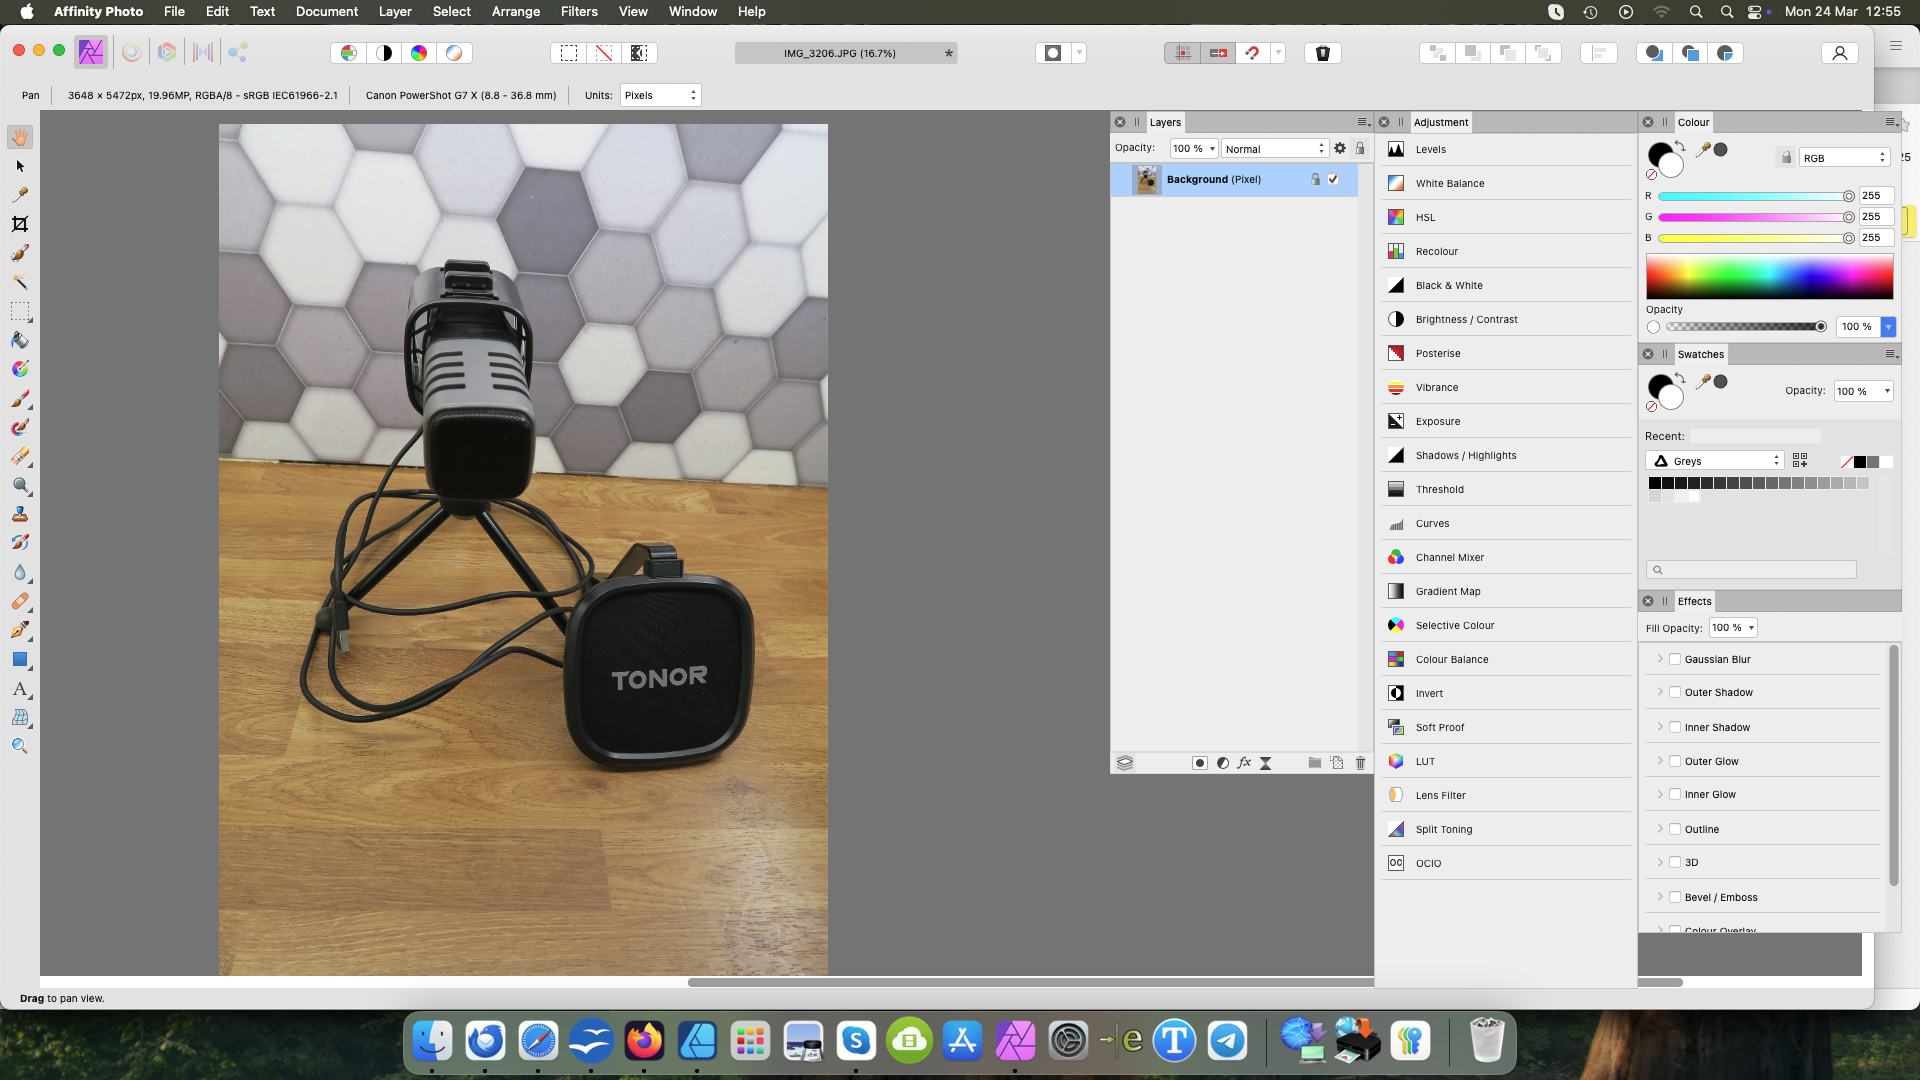Select the Crop tool
The height and width of the screenshot is (1080, 1920).
pyautogui.click(x=20, y=224)
